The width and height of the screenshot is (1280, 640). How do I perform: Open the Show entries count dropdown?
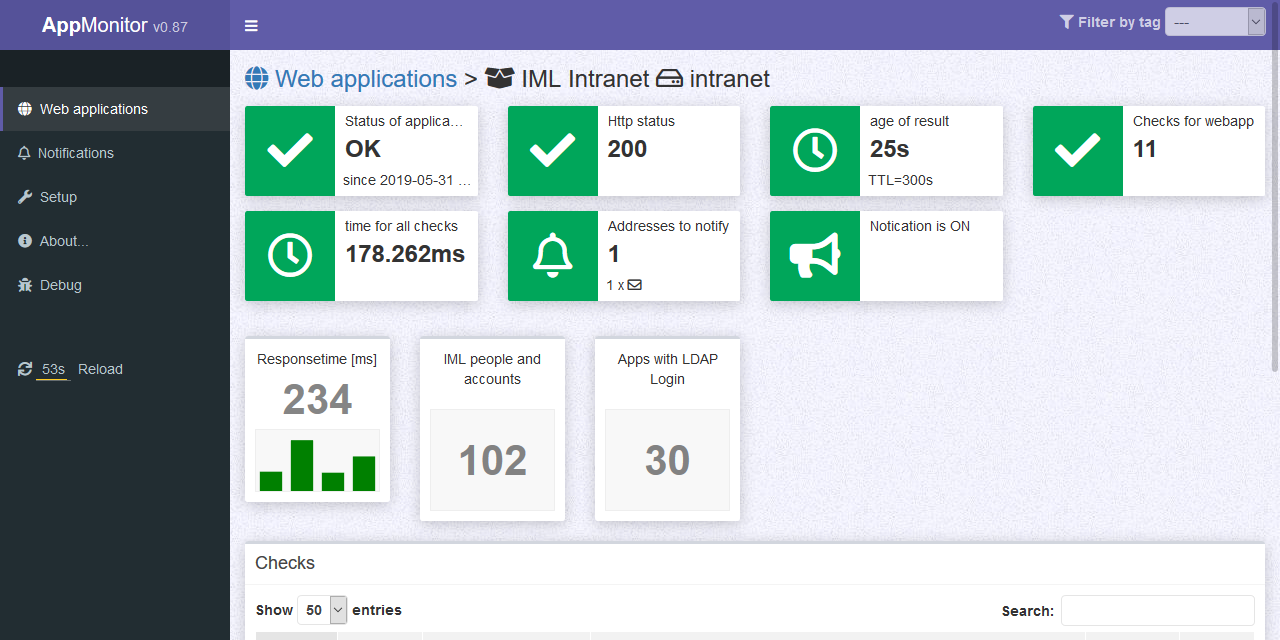coord(322,610)
